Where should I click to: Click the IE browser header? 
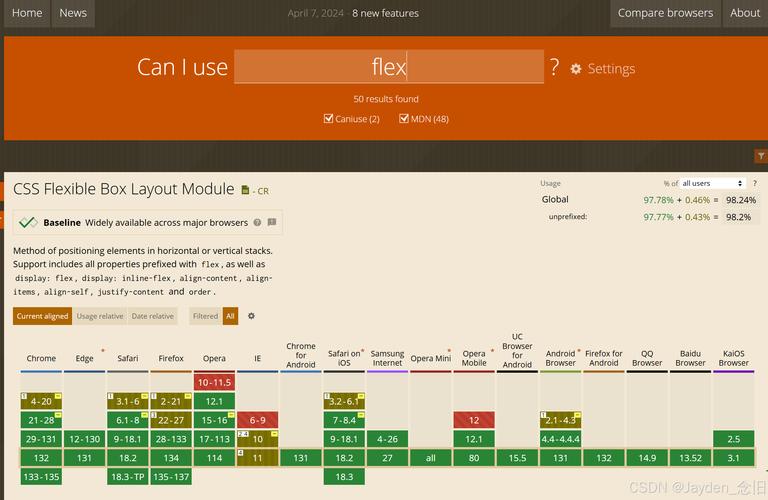tap(258, 358)
